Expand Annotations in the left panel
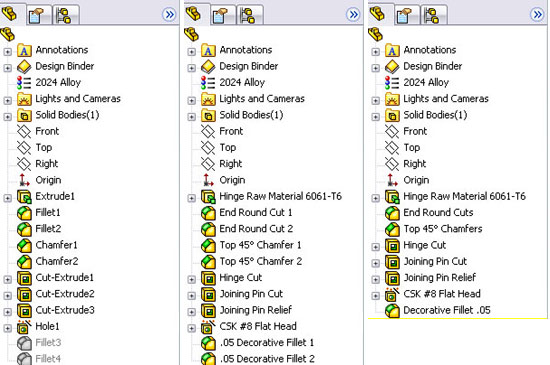This screenshot has height=365, width=550. 7,52
